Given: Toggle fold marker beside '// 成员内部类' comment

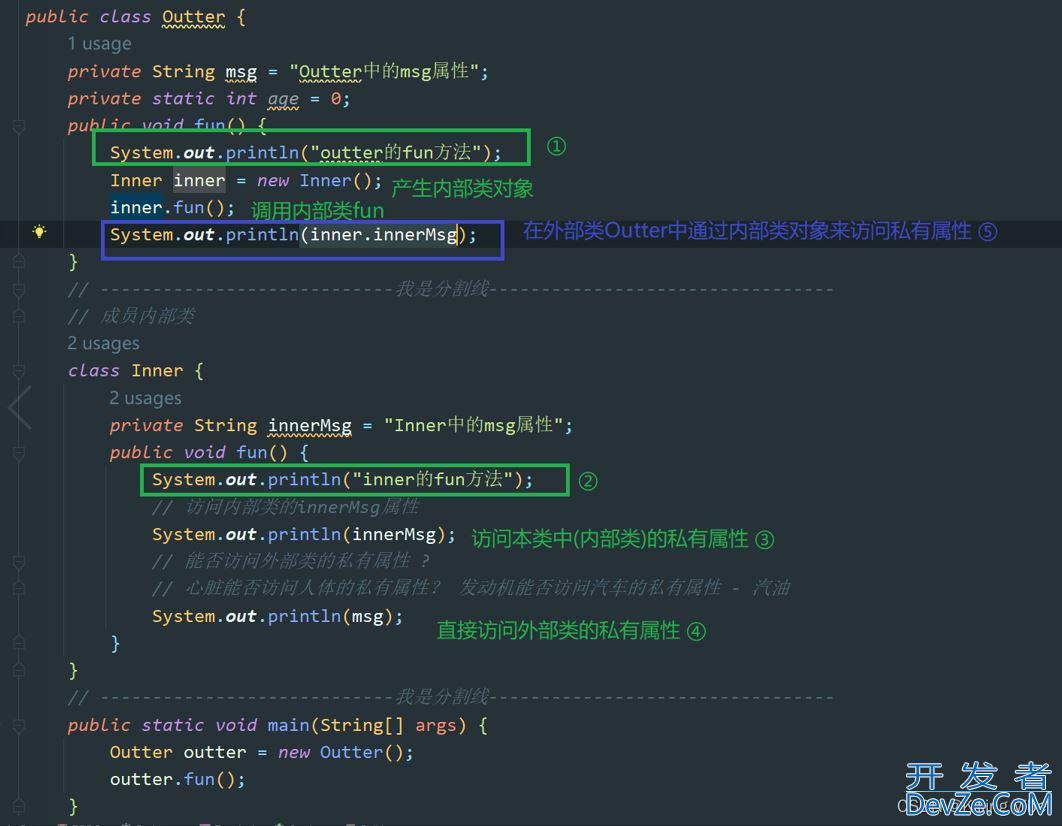Looking at the screenshot, I should pyautogui.click(x=19, y=316).
